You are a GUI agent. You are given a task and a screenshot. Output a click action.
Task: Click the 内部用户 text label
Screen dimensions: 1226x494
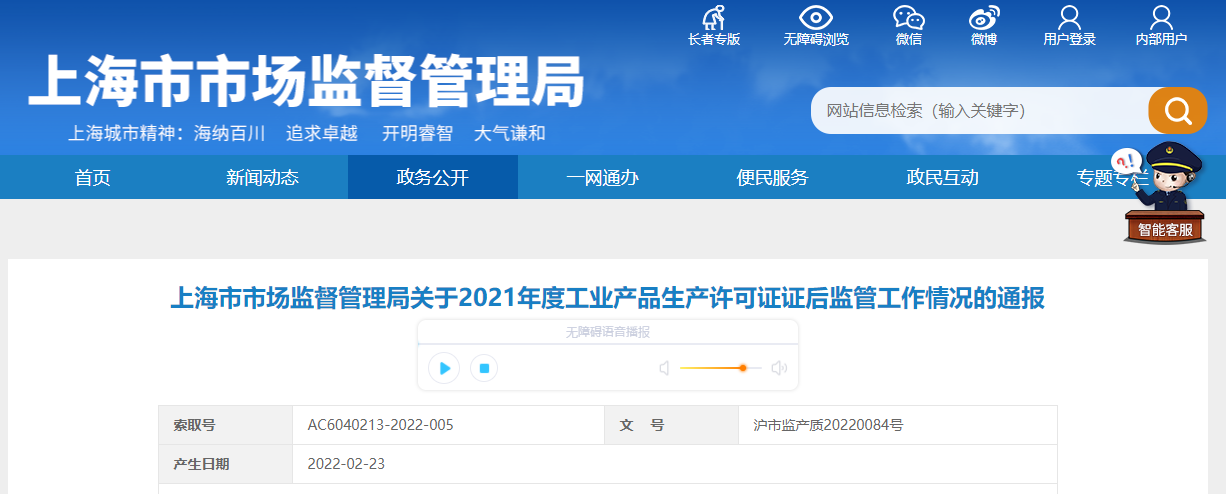pyautogui.click(x=1161, y=39)
